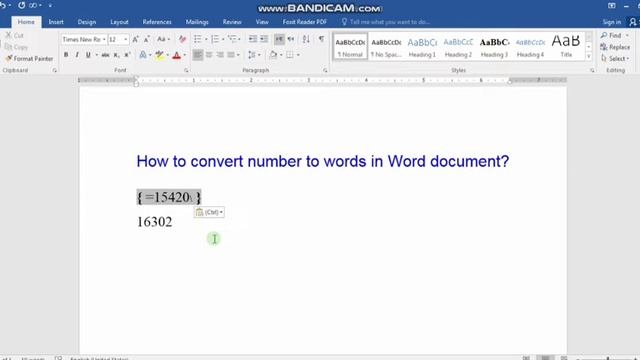Toggle Italic formatting
The height and width of the screenshot is (360, 640).
pyautogui.click(x=77, y=55)
